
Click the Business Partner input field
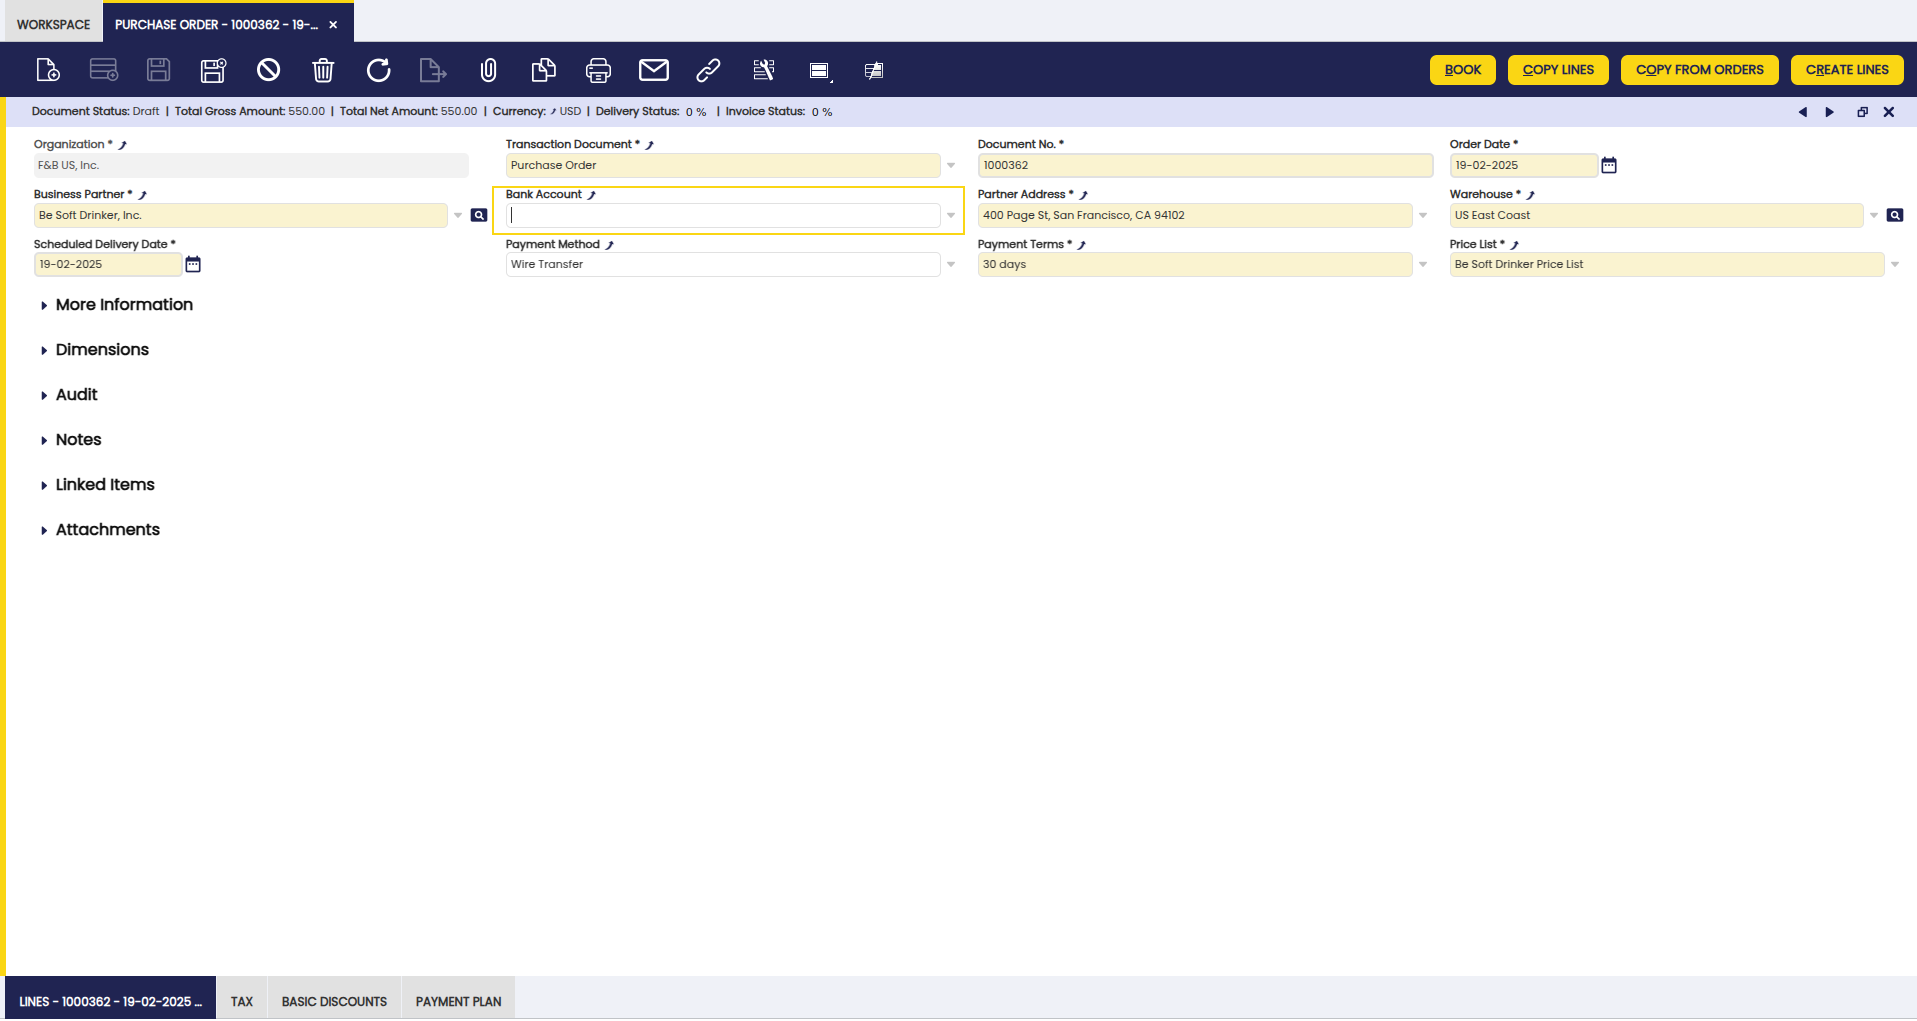(x=240, y=215)
